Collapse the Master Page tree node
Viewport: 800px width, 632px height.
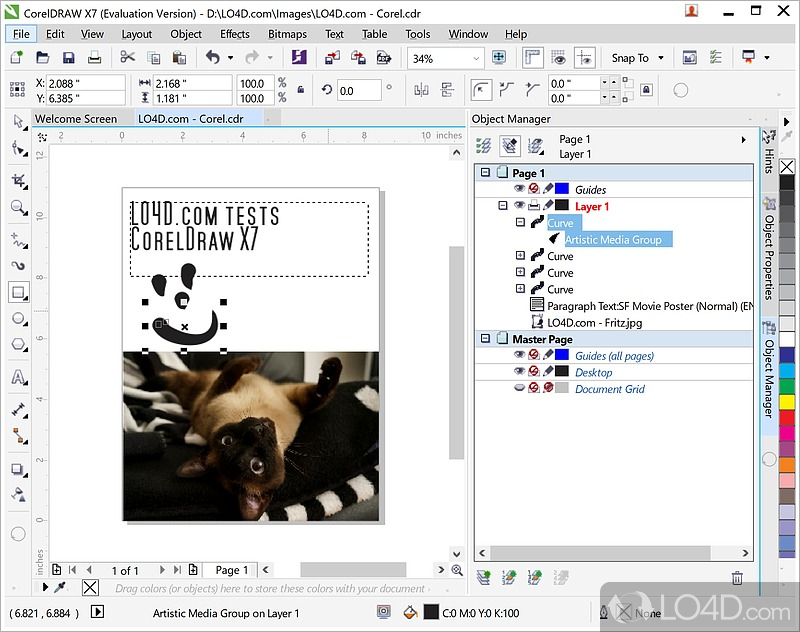pyautogui.click(x=485, y=339)
